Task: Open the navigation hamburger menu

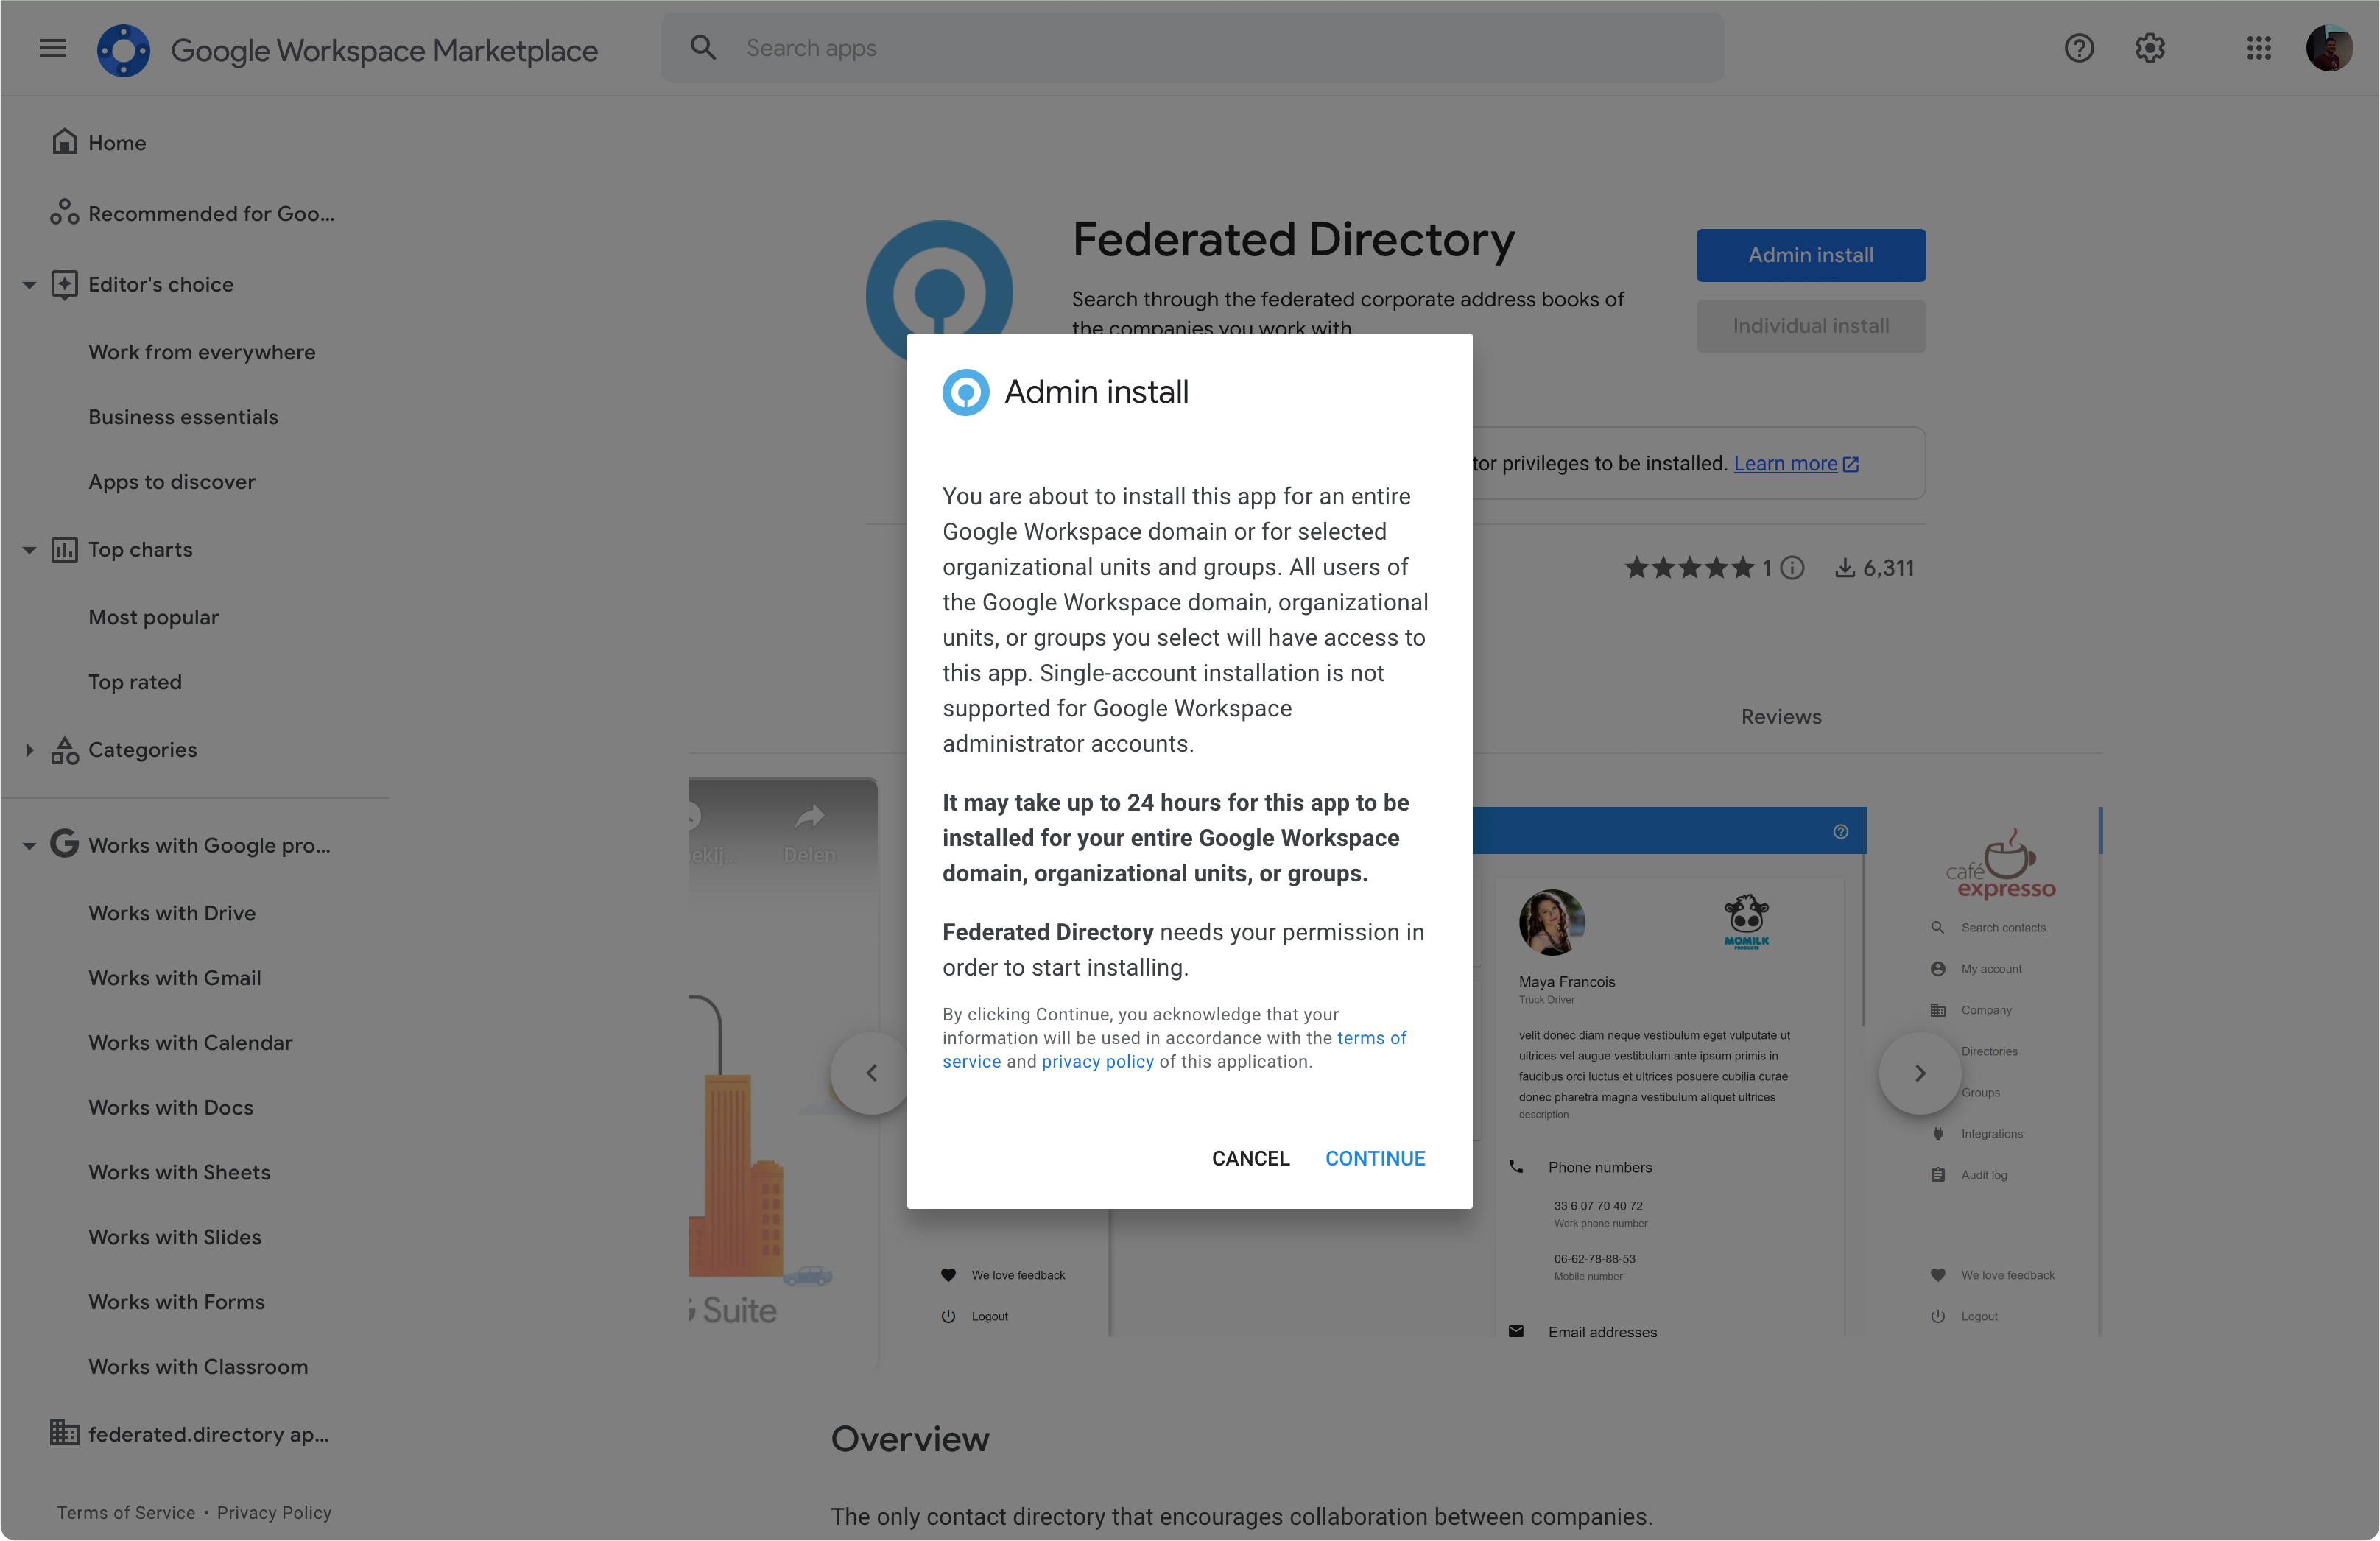Action: point(52,47)
